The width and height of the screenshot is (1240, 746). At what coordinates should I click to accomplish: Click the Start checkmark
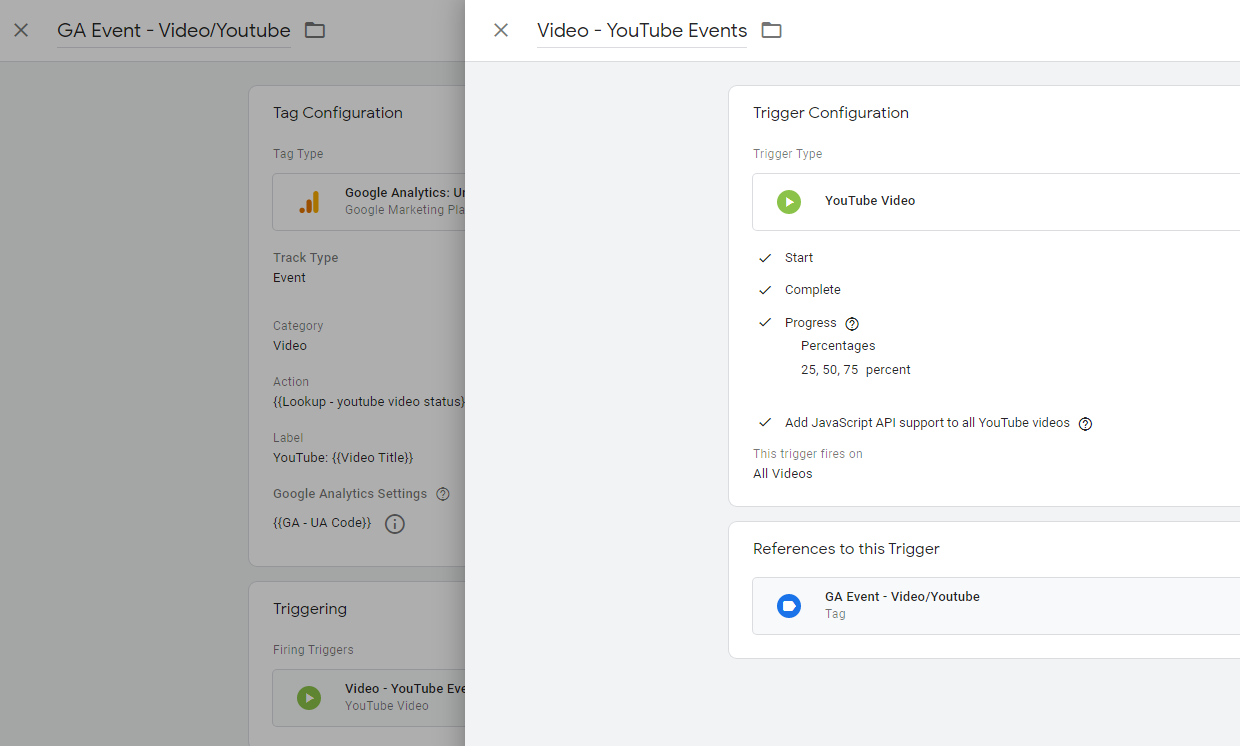click(x=765, y=258)
